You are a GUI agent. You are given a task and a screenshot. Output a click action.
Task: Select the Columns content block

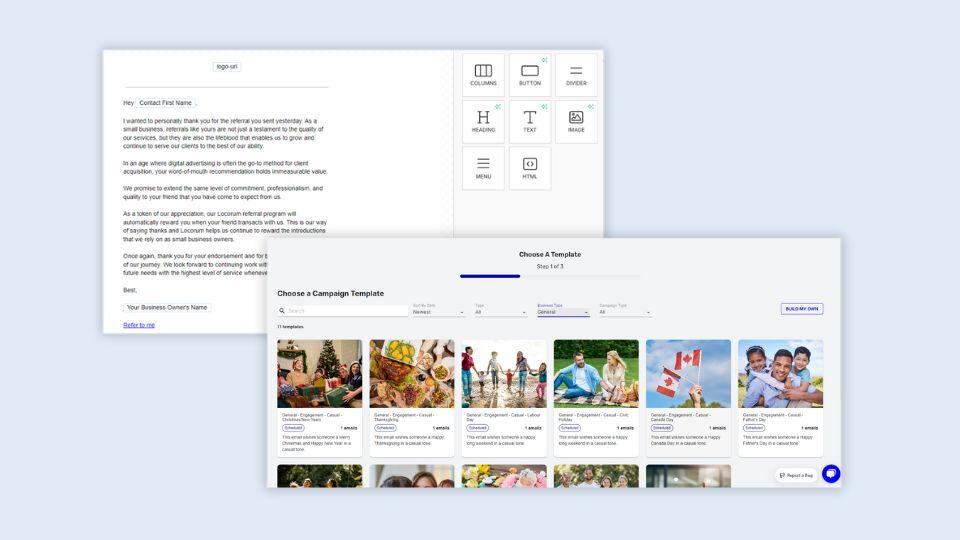(x=483, y=75)
